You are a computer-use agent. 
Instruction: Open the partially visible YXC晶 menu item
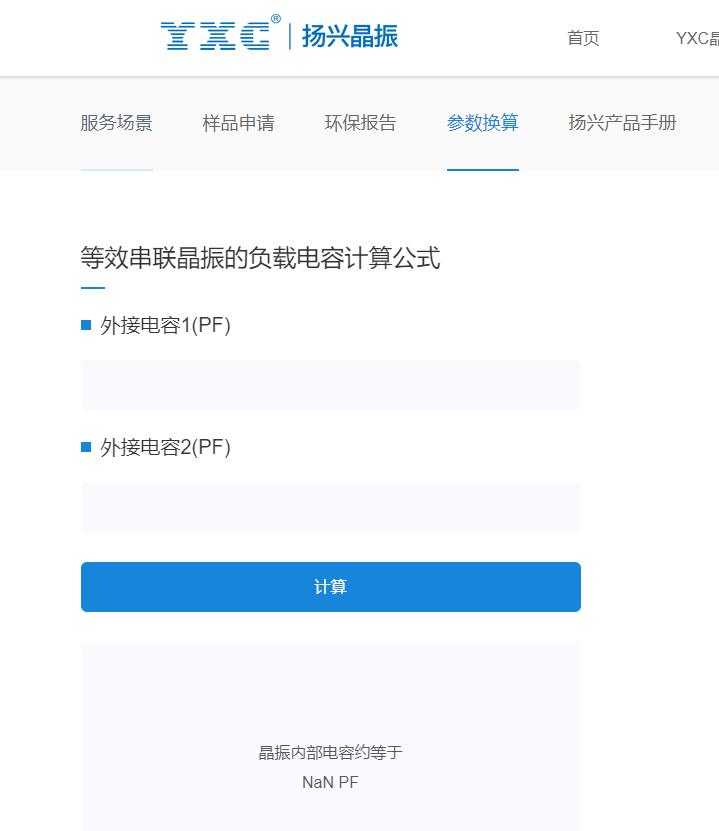tap(697, 39)
